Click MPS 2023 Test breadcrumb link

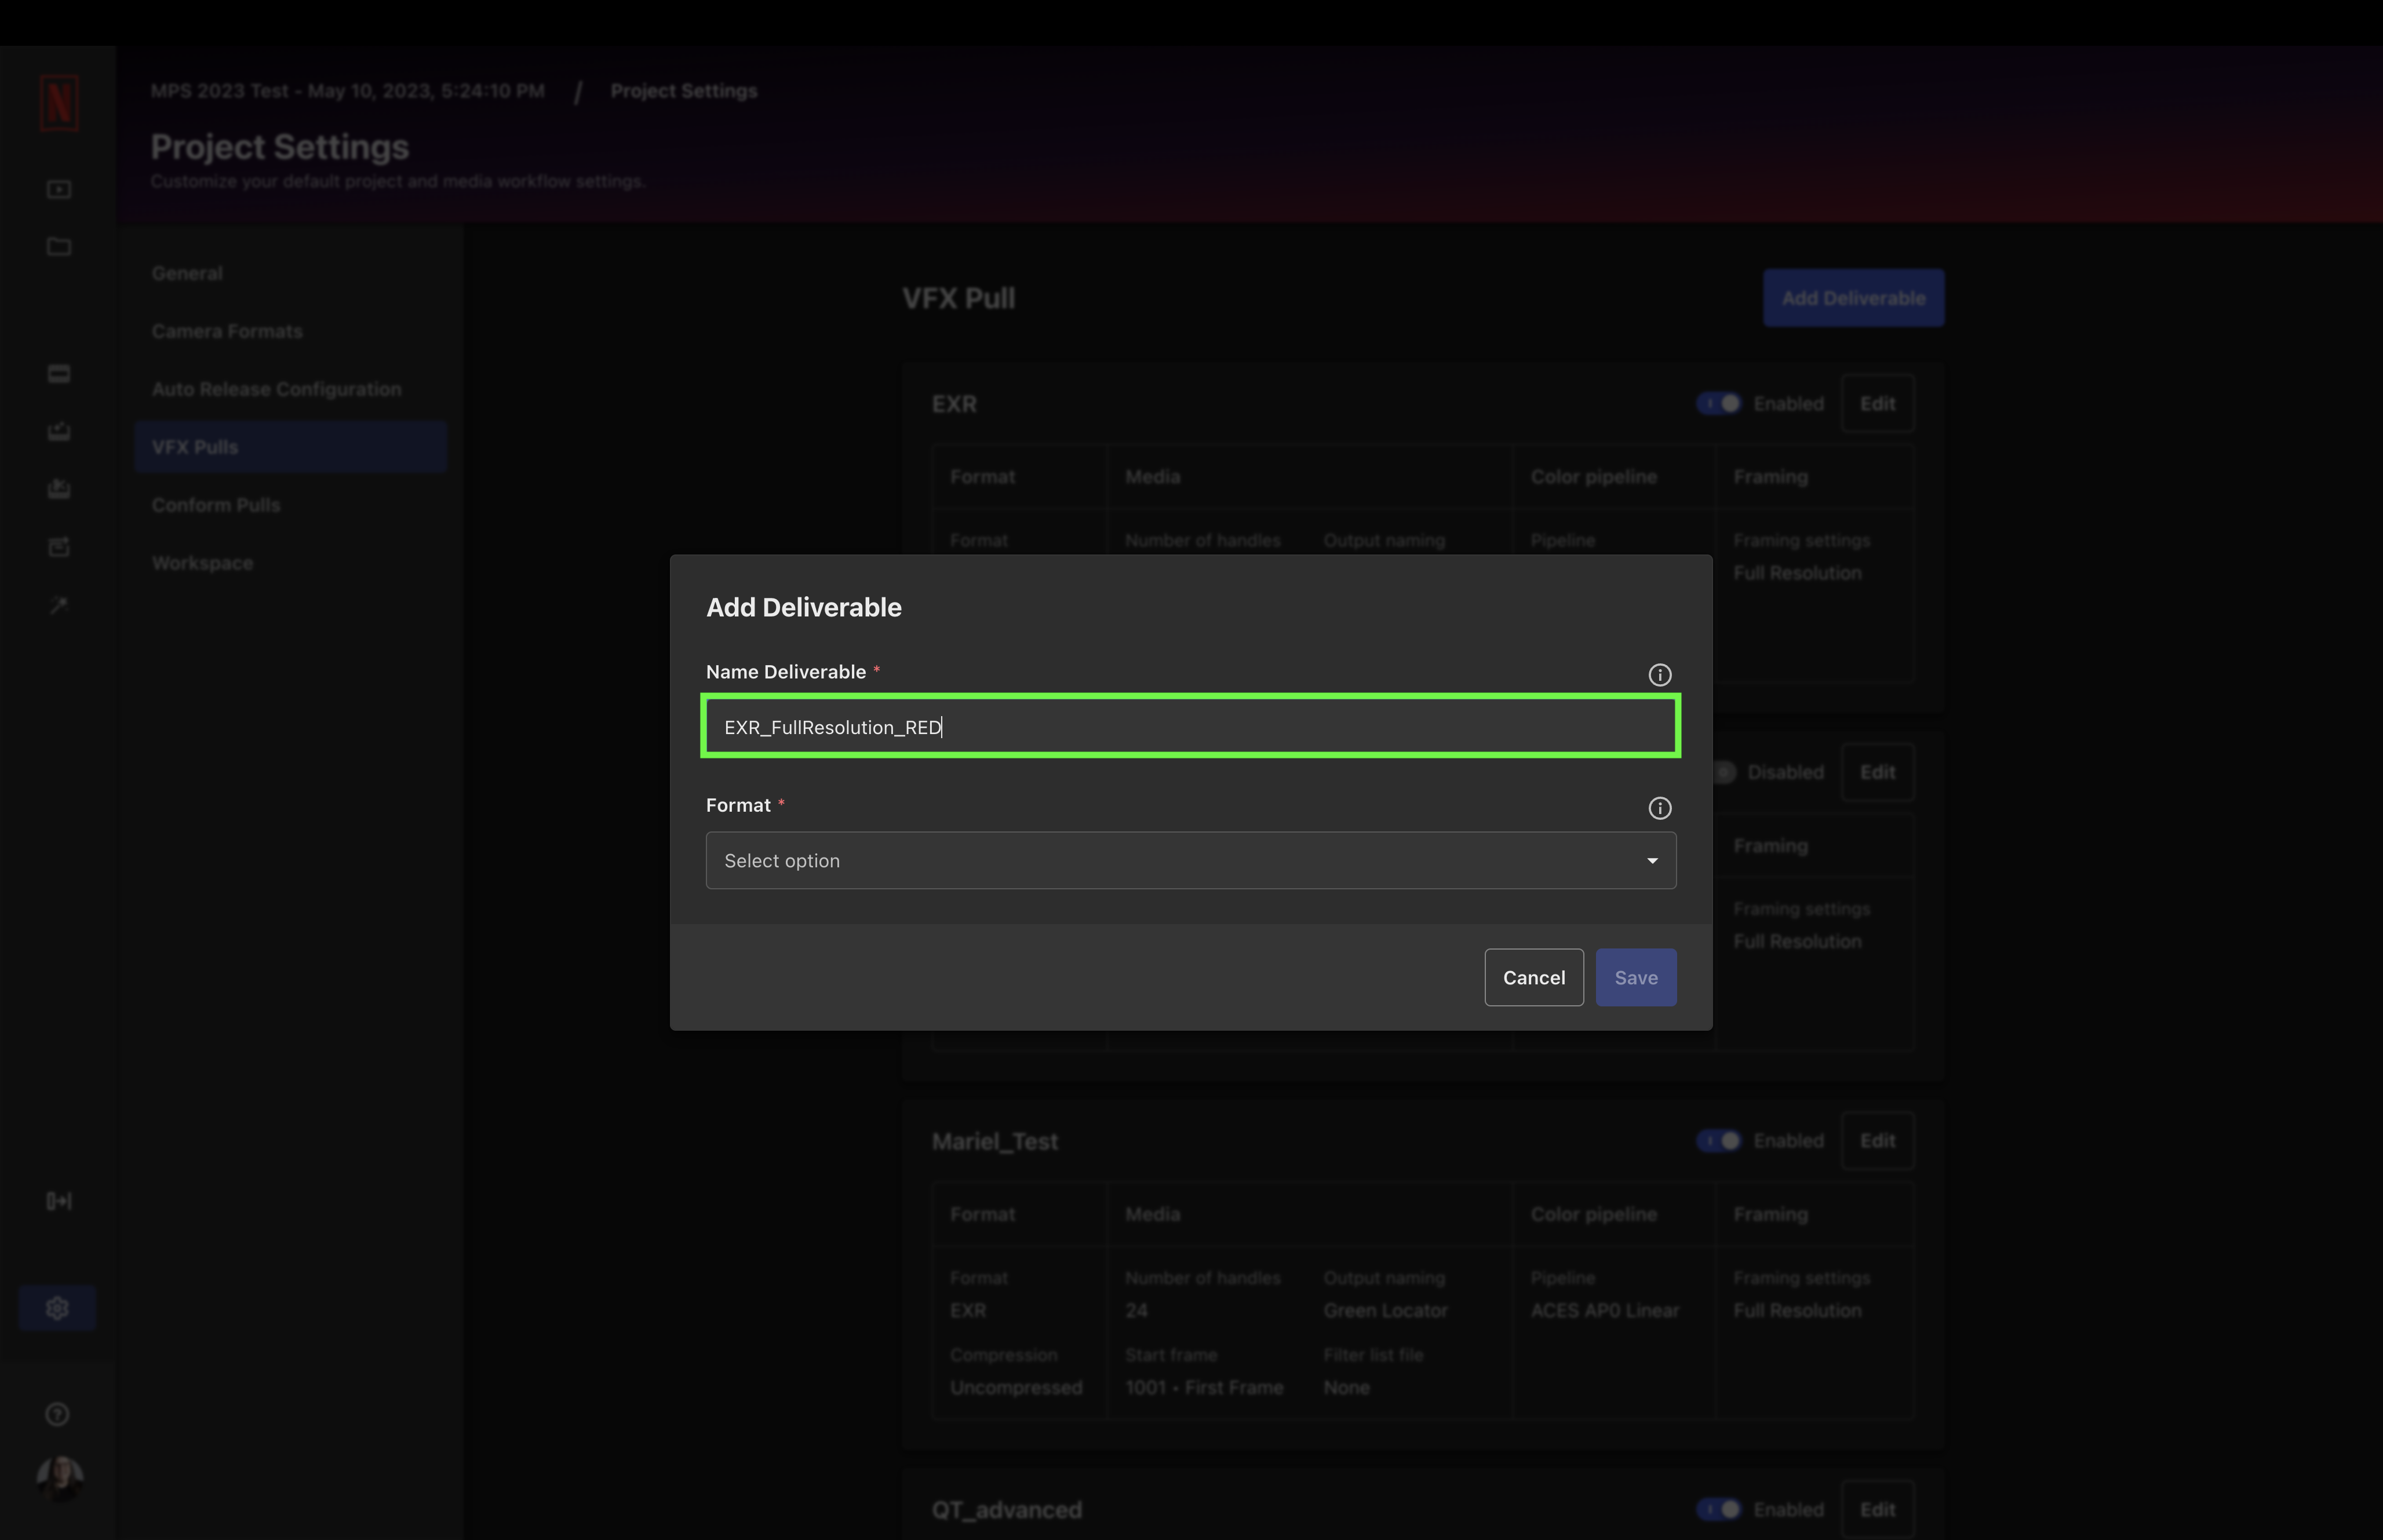tap(348, 91)
